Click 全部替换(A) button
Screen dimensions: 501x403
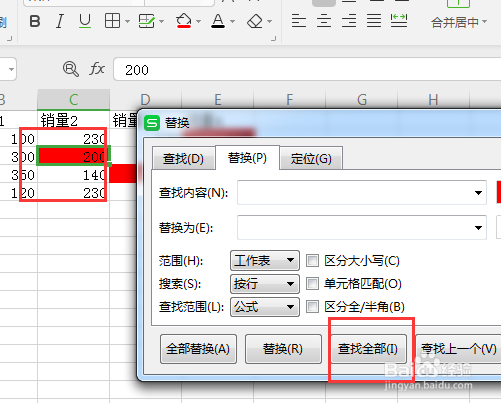coord(198,349)
